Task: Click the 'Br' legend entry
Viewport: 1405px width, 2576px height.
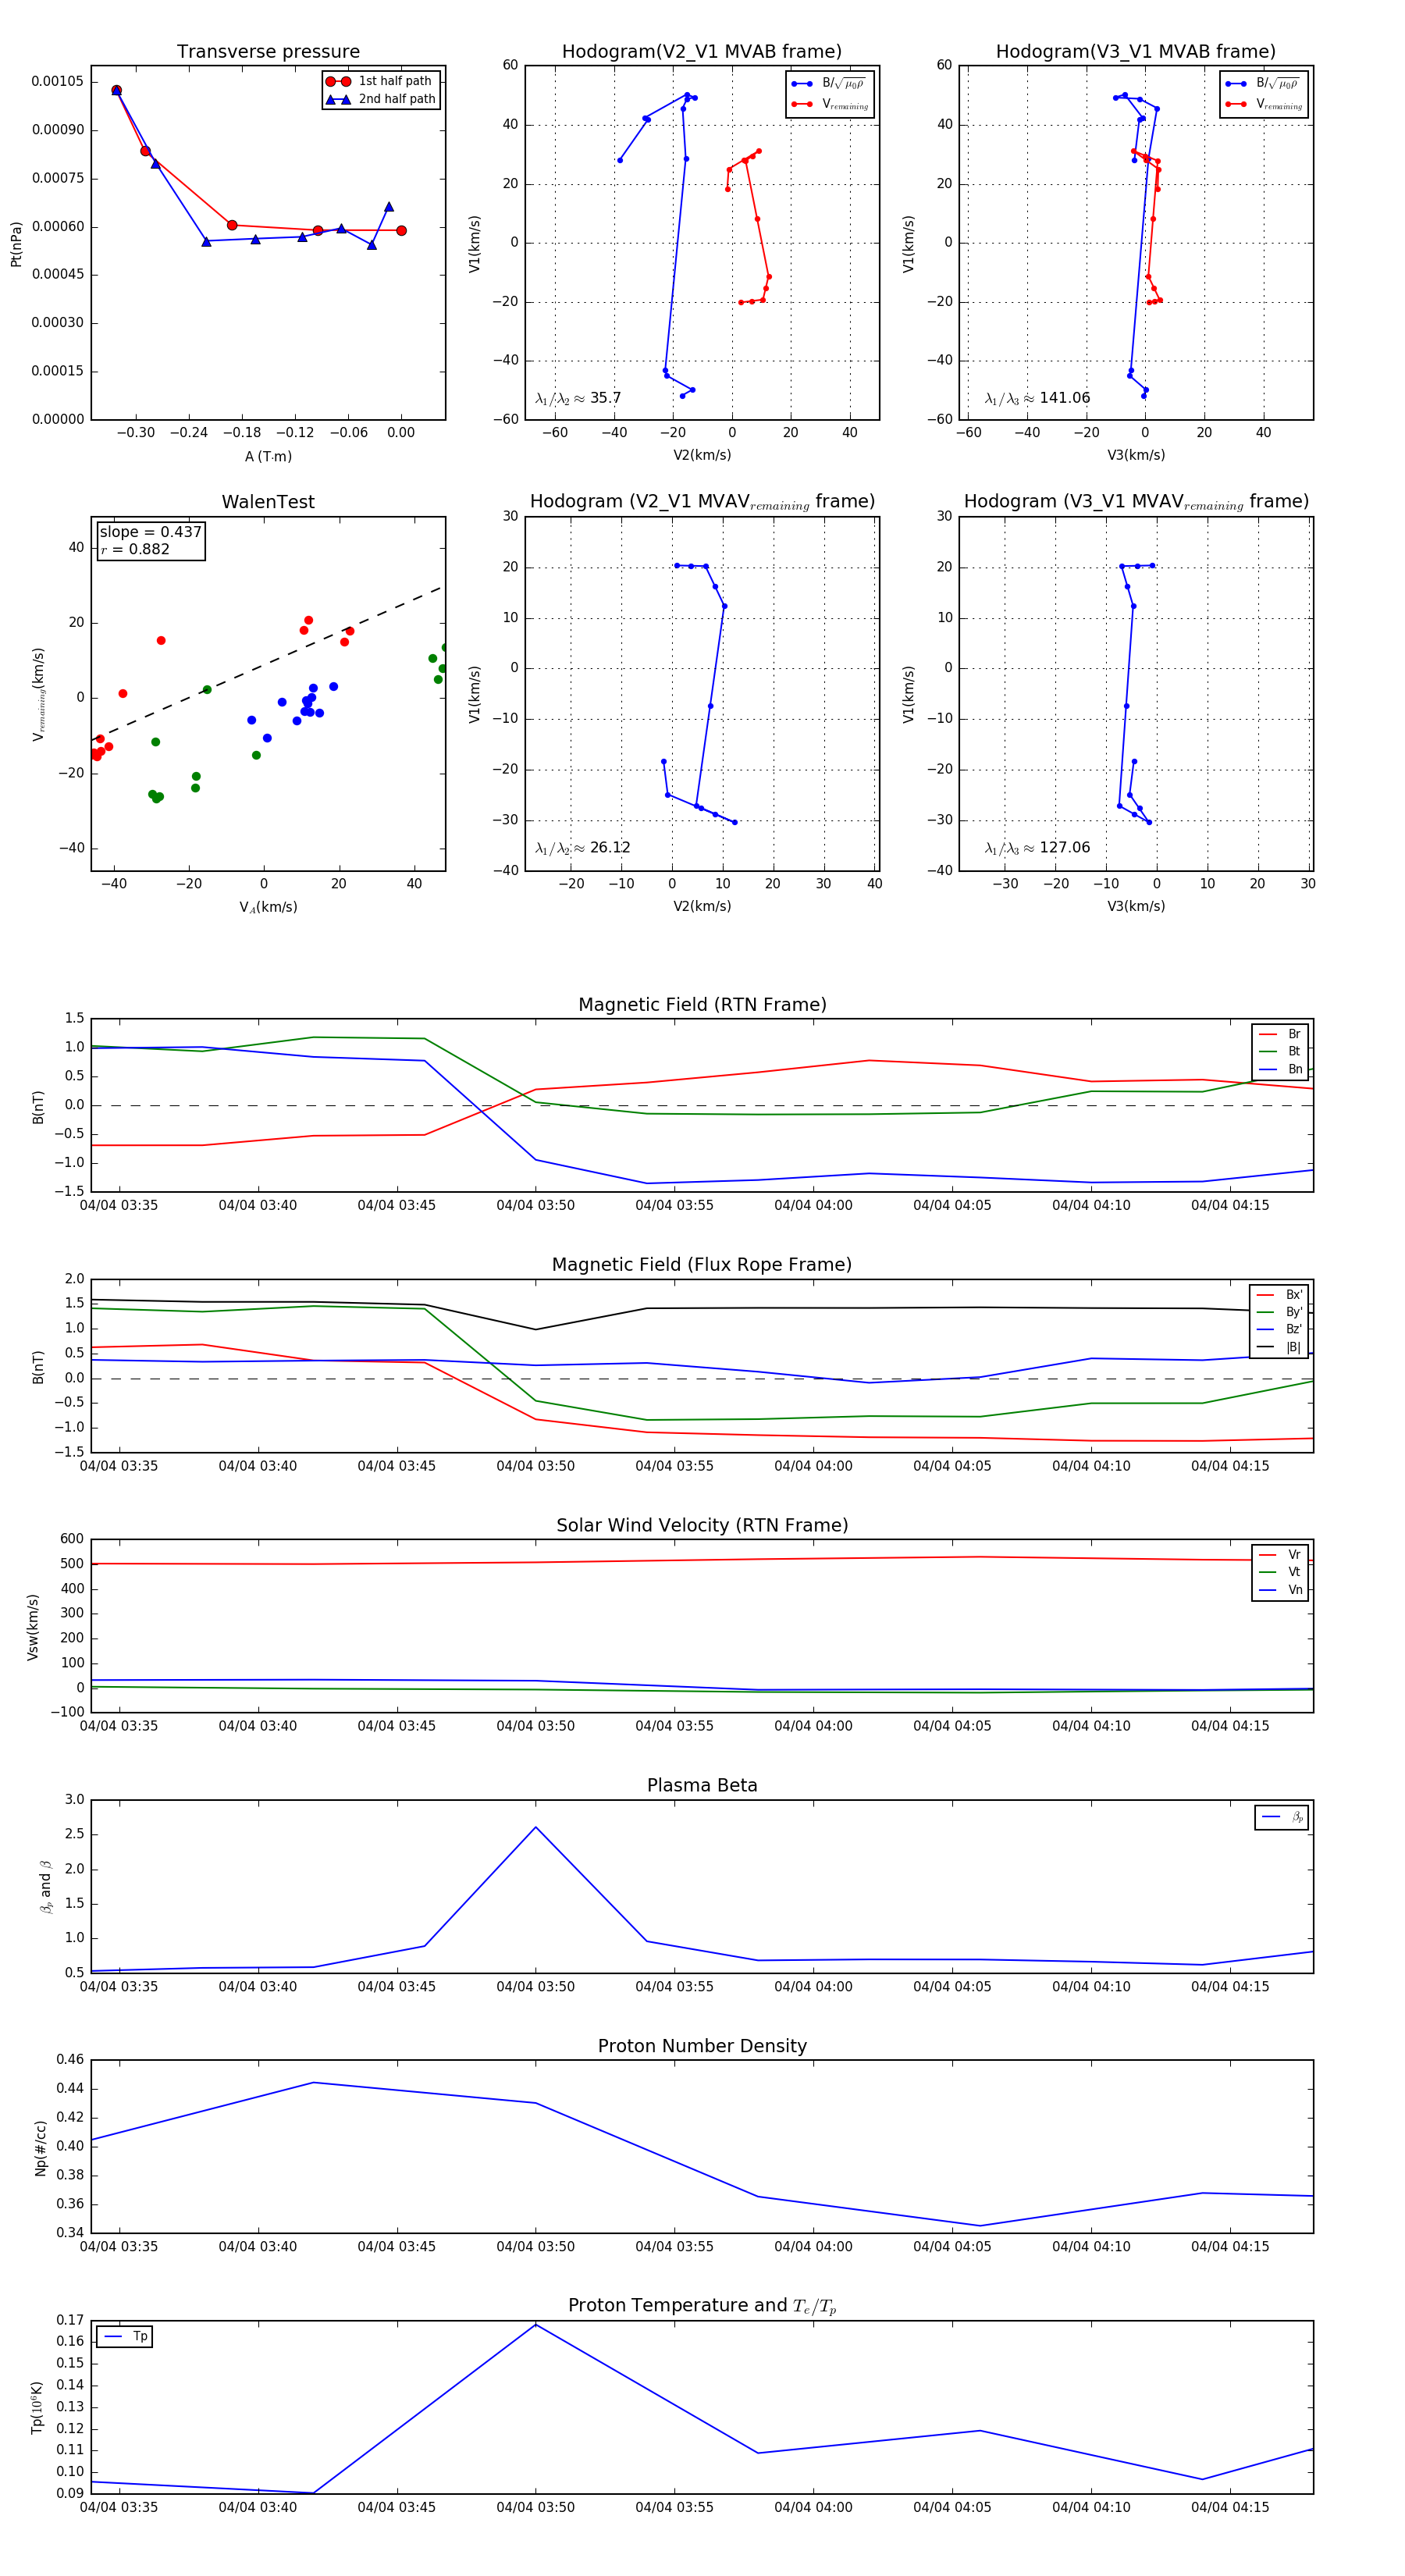Action: coord(1280,1034)
